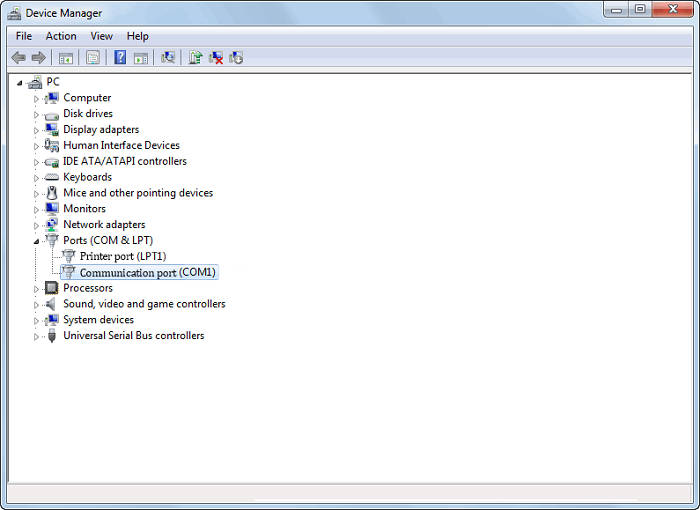Click Update driver software toolbar icon
700x510 pixels.
pos(195,58)
